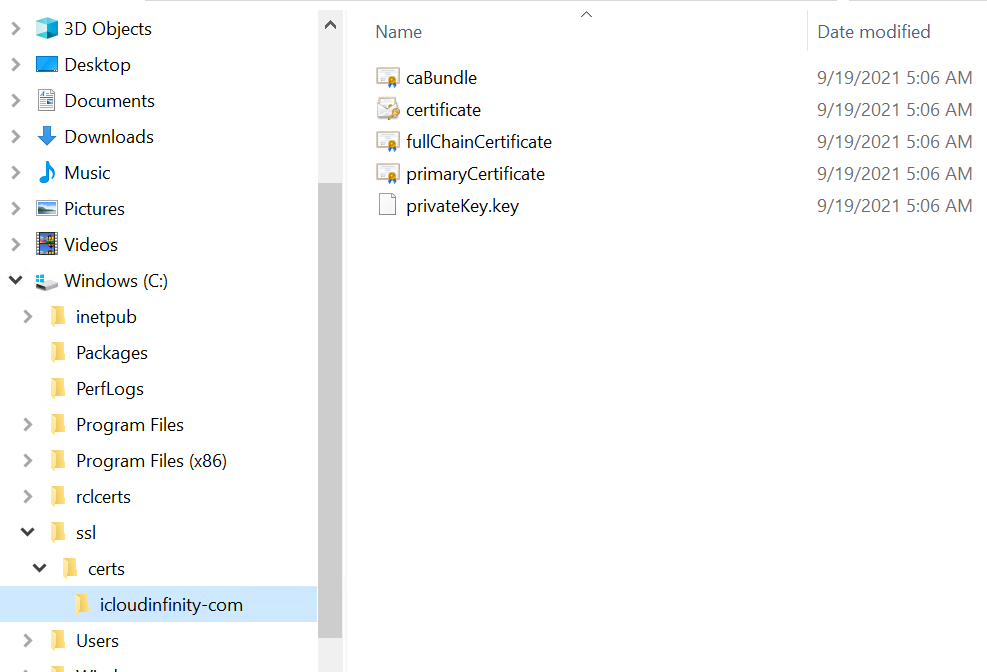Click the Packages folder icon

tap(58, 352)
